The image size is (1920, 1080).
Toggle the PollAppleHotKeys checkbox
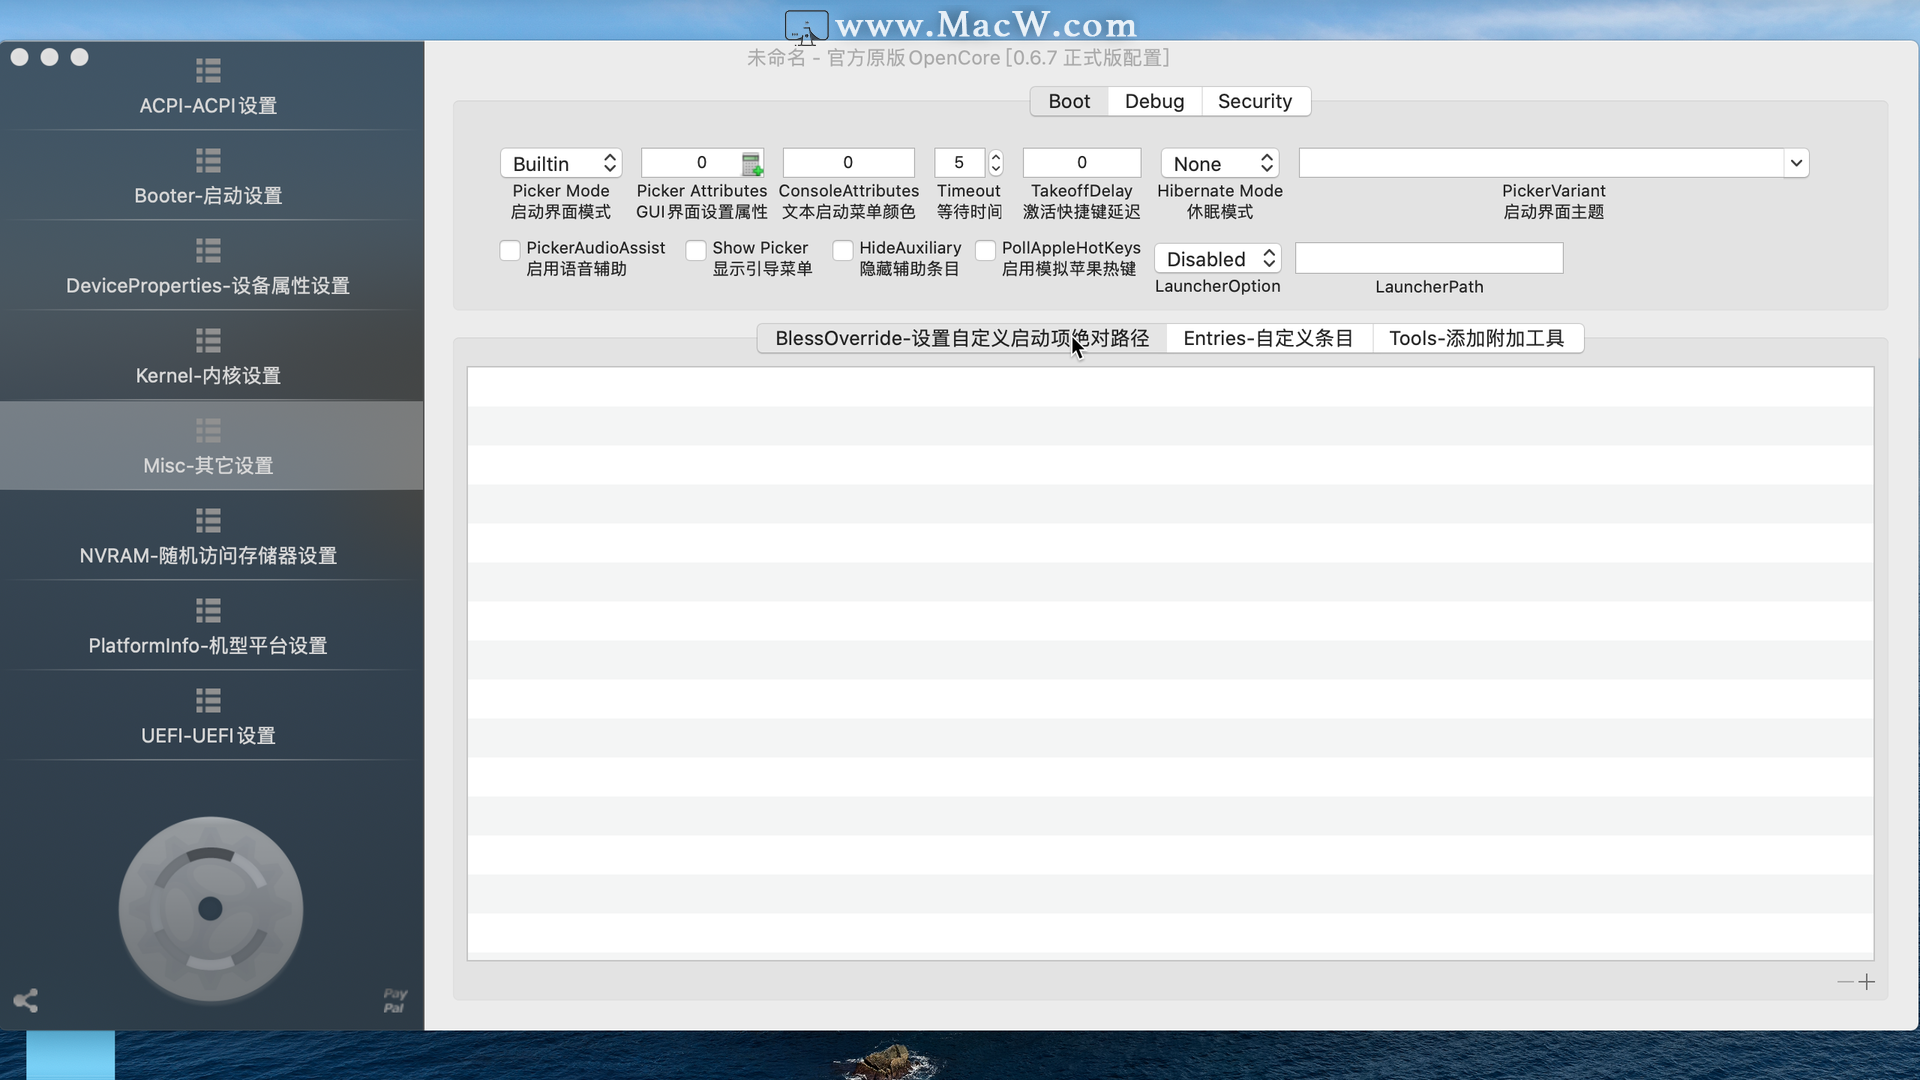tap(986, 249)
